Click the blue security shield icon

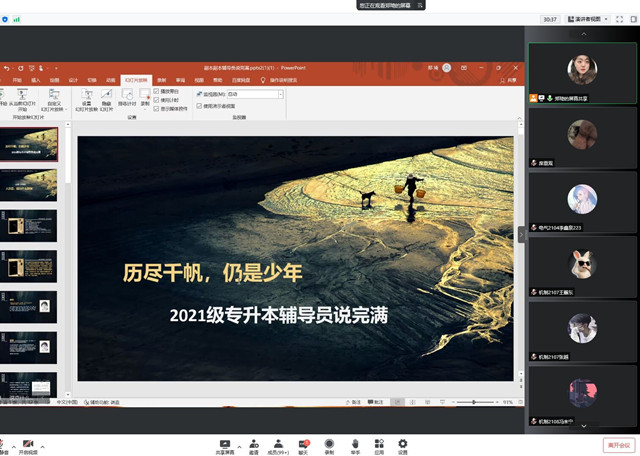(5, 19)
